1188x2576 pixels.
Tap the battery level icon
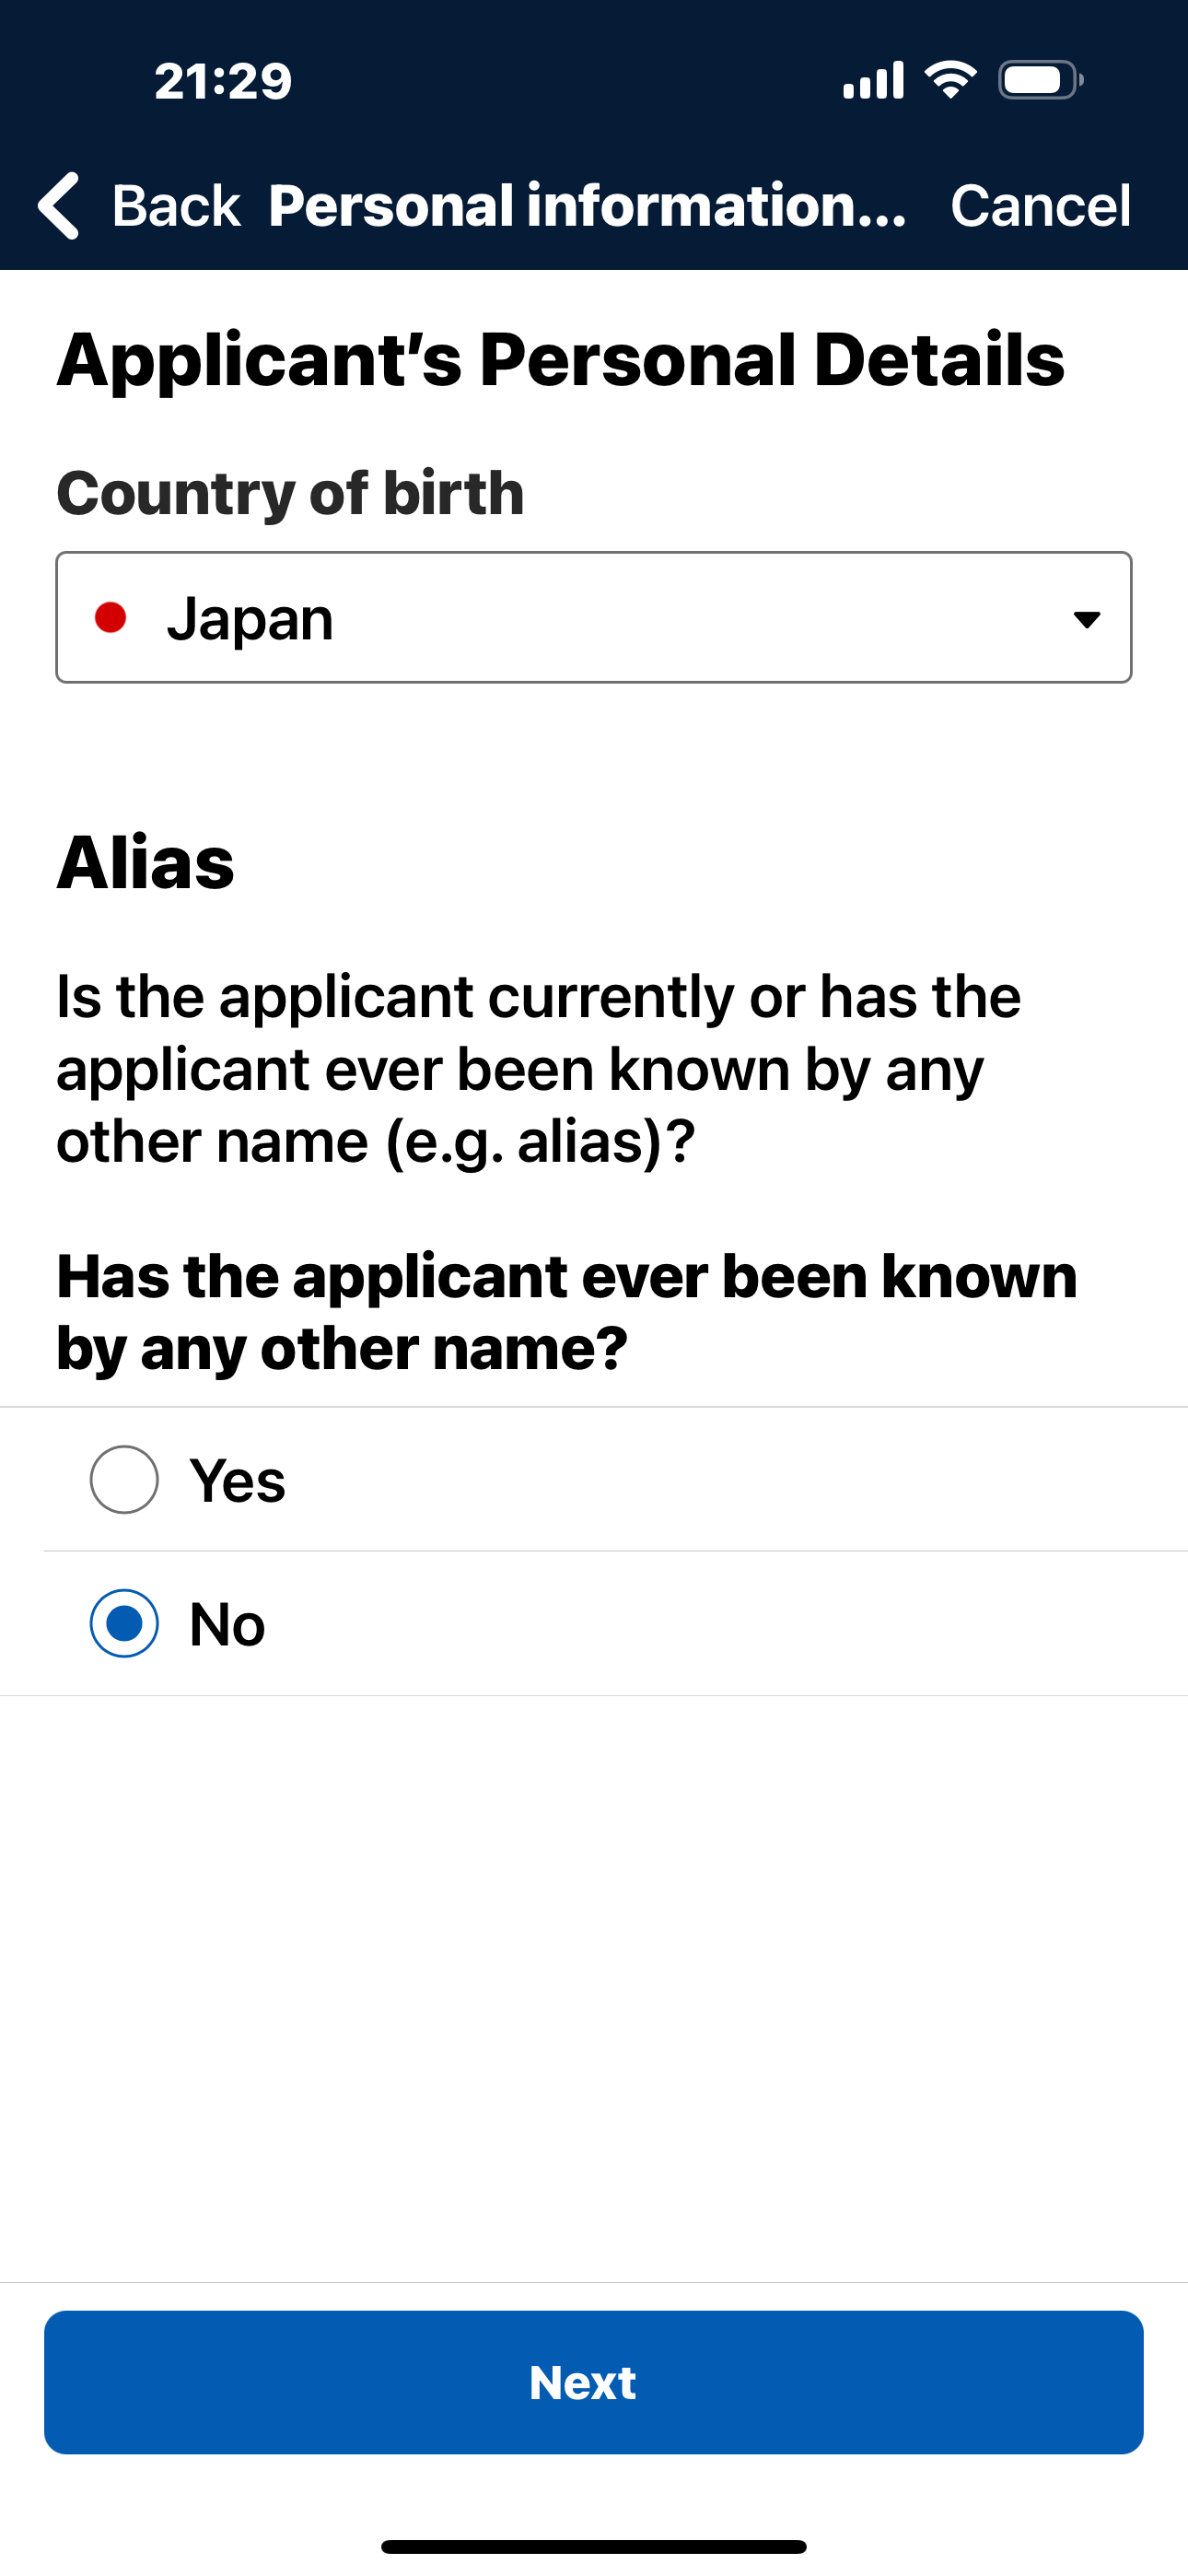point(1040,80)
